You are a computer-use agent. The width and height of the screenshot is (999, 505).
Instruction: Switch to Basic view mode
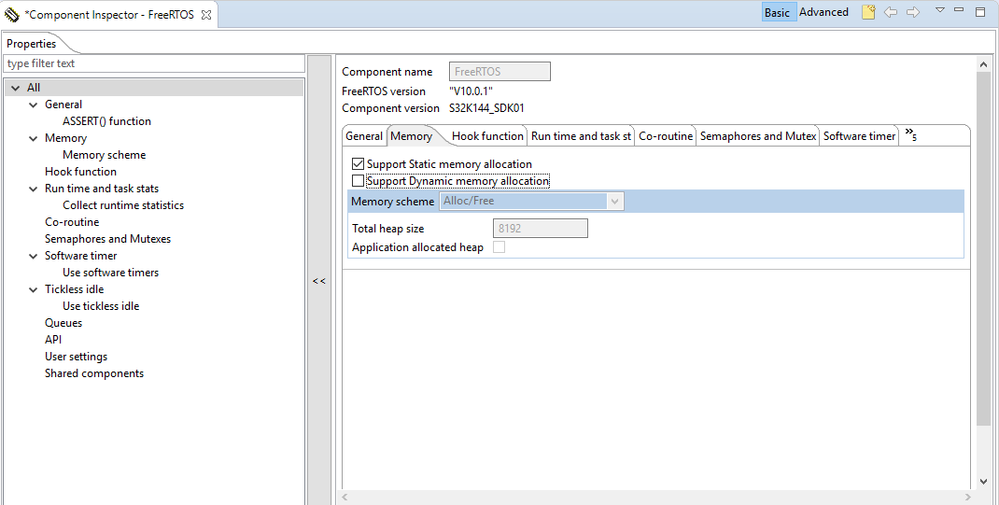point(779,12)
